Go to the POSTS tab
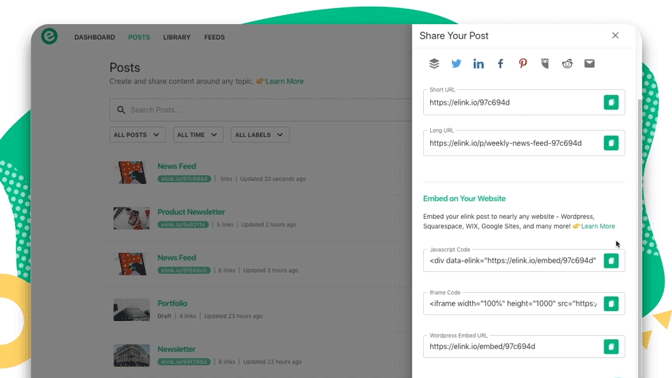 [139, 37]
